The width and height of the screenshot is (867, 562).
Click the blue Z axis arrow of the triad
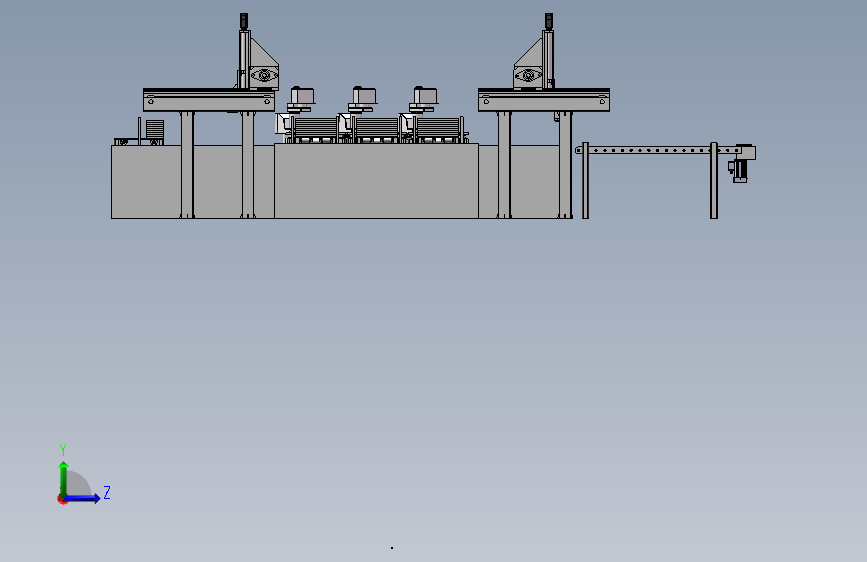(83, 498)
